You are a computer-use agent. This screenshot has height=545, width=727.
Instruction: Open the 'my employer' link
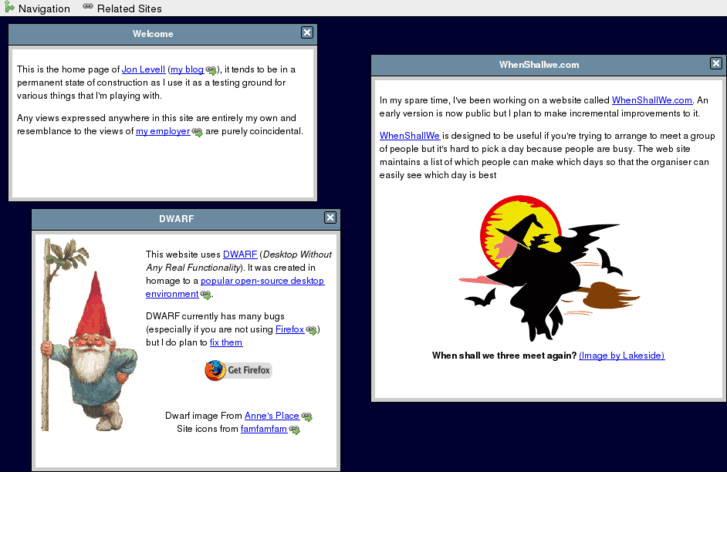[163, 131]
